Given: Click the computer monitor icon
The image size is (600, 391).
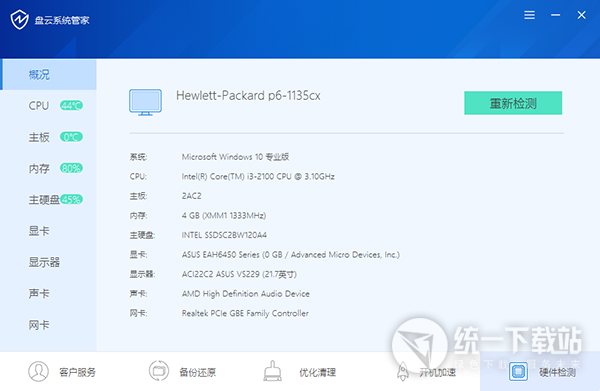Looking at the screenshot, I should point(145,102).
